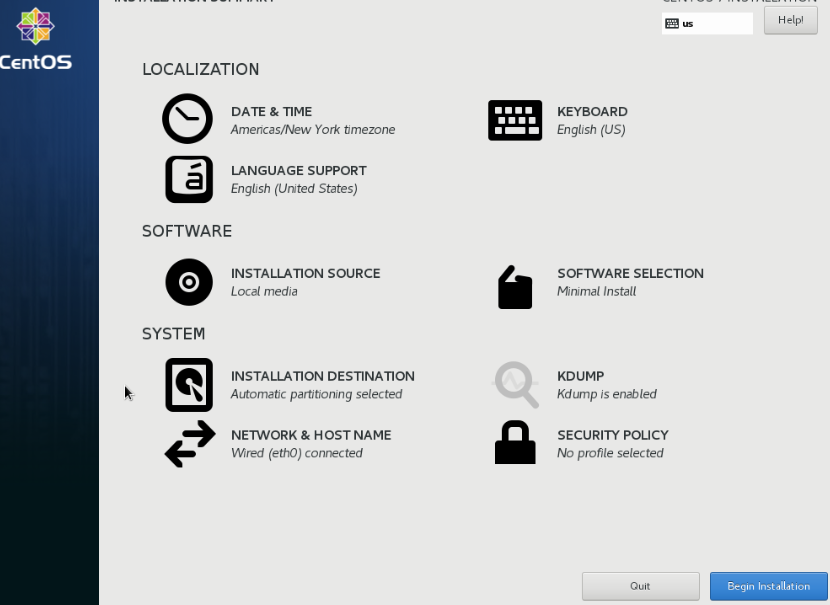Click the CentOS logo in sidebar
Image resolution: width=830 pixels, height=605 pixels.
(35, 26)
